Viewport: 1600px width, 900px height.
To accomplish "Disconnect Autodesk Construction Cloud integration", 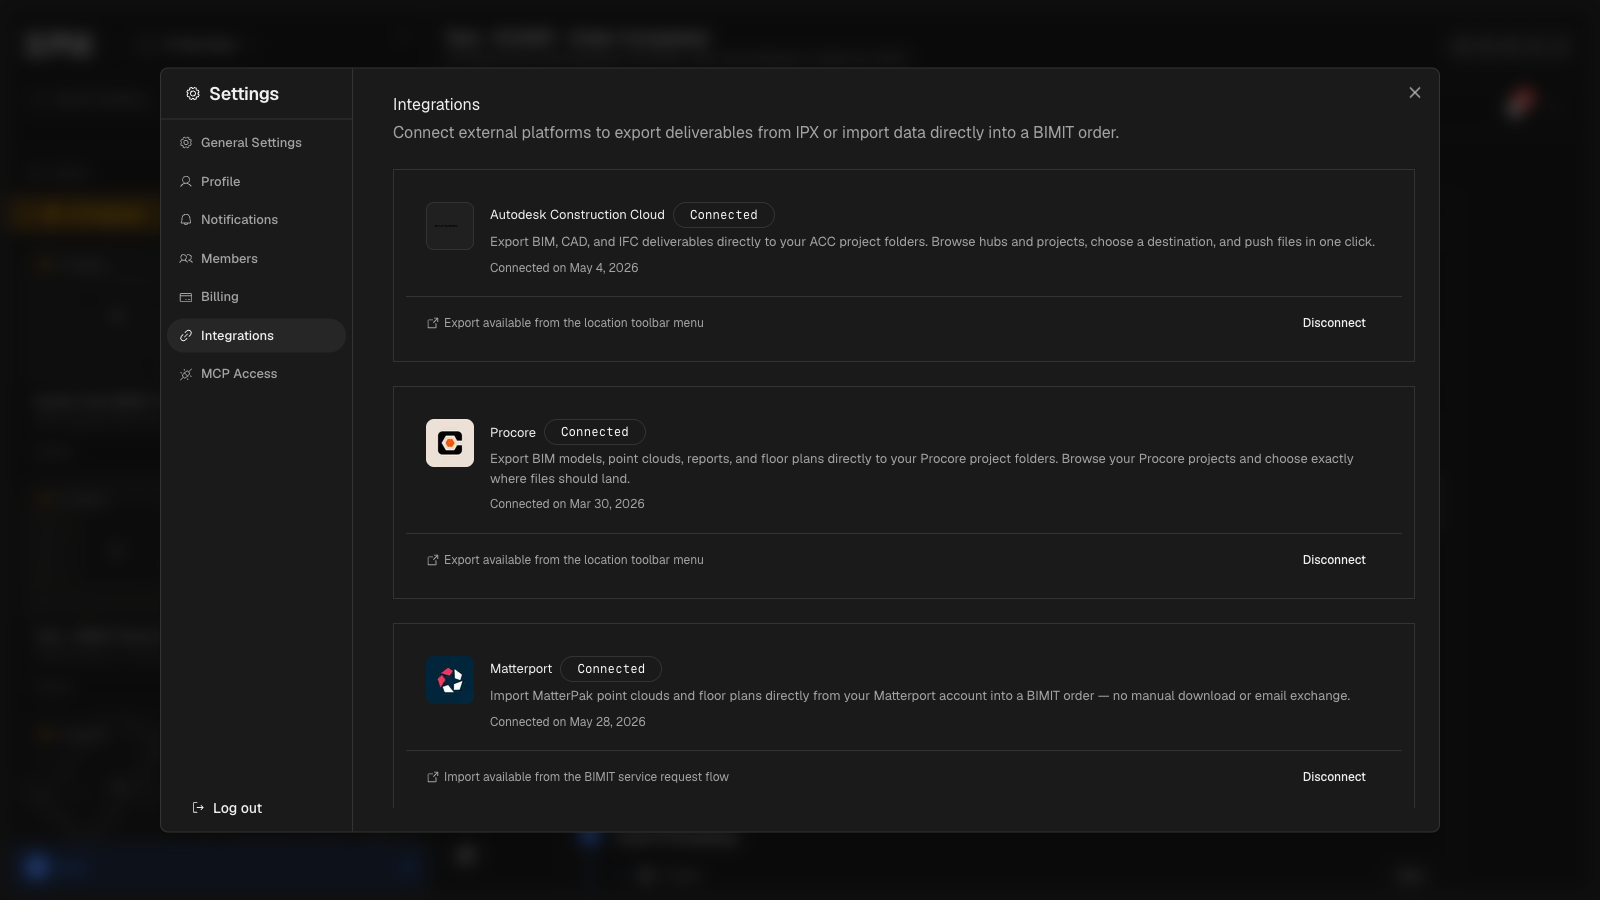I will (x=1334, y=323).
